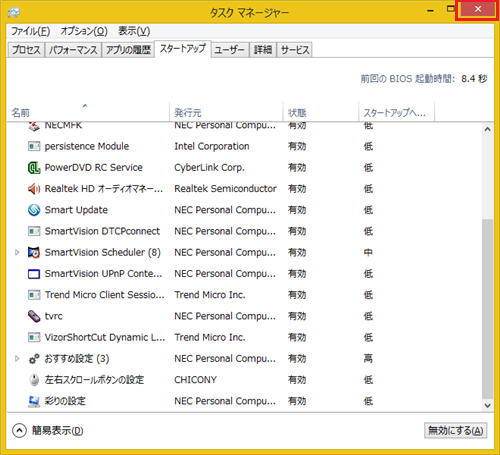Screen dimensions: 500x455
Task: Select the SmartVision UPnP Conte… entry name
Action: pos(104,274)
